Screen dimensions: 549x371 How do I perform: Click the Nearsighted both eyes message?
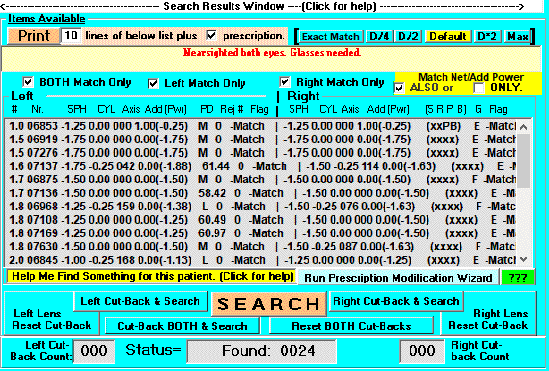coord(272,52)
